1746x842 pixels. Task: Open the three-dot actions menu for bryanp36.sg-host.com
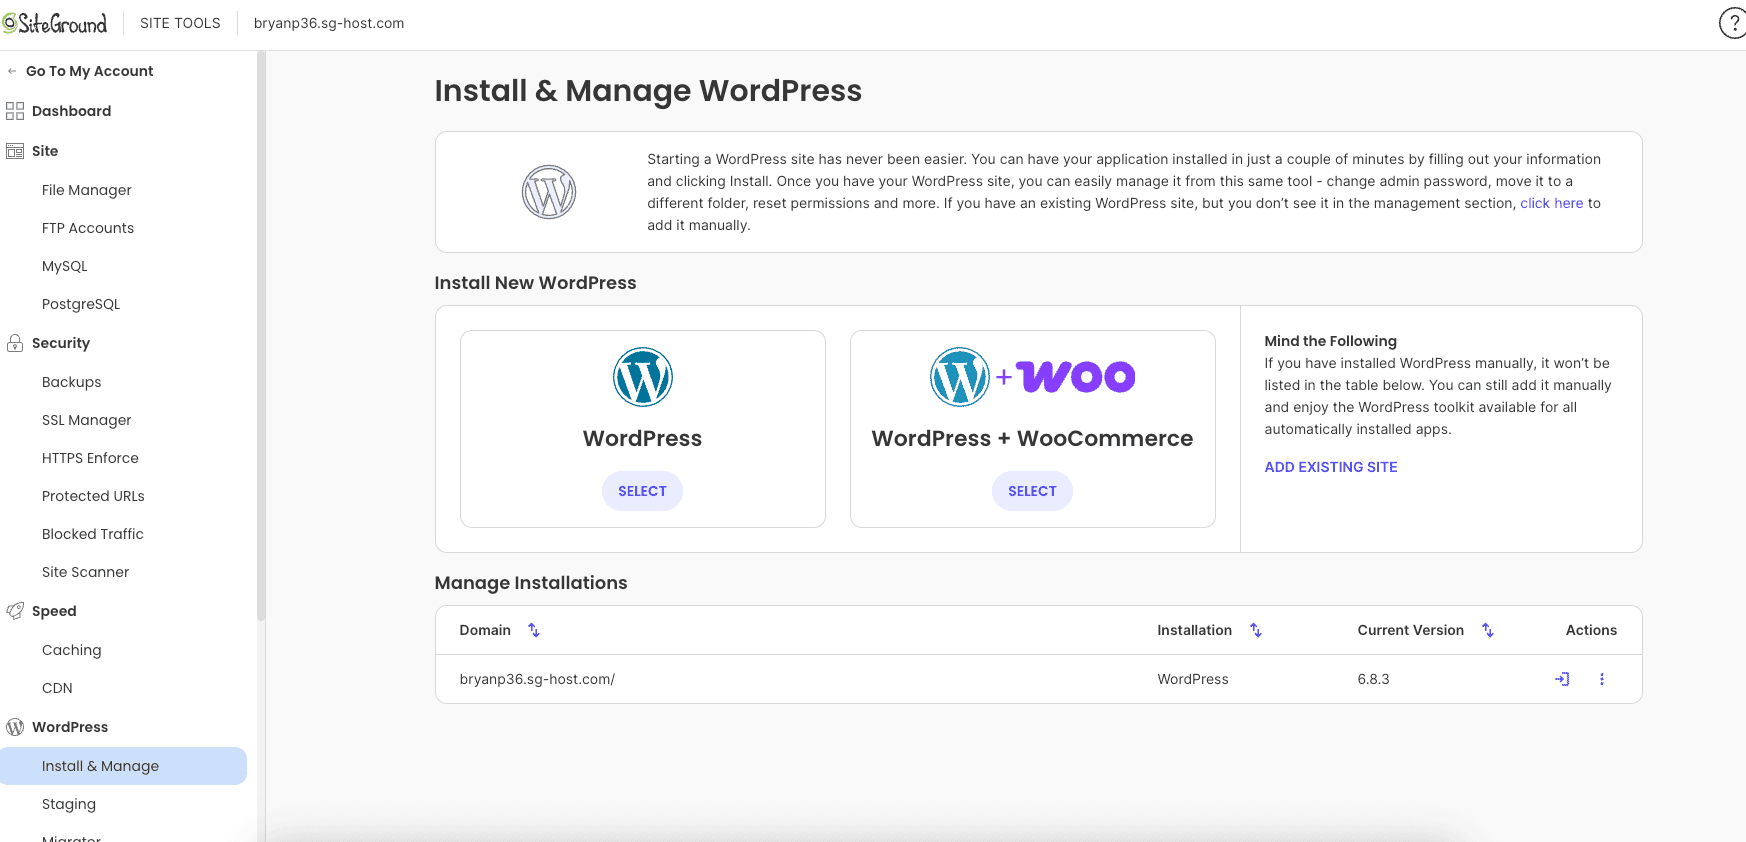tap(1602, 679)
